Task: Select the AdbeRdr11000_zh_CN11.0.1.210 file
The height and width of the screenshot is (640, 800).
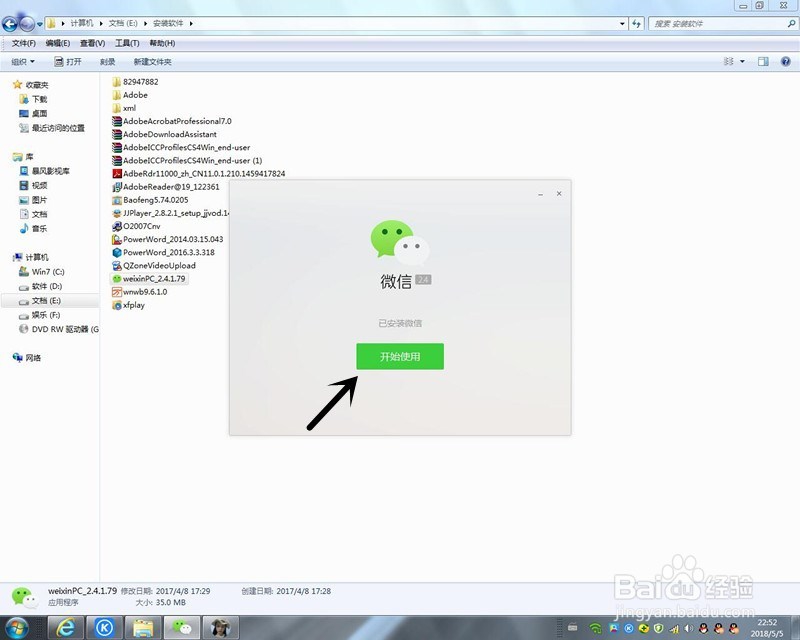Action: click(198, 174)
